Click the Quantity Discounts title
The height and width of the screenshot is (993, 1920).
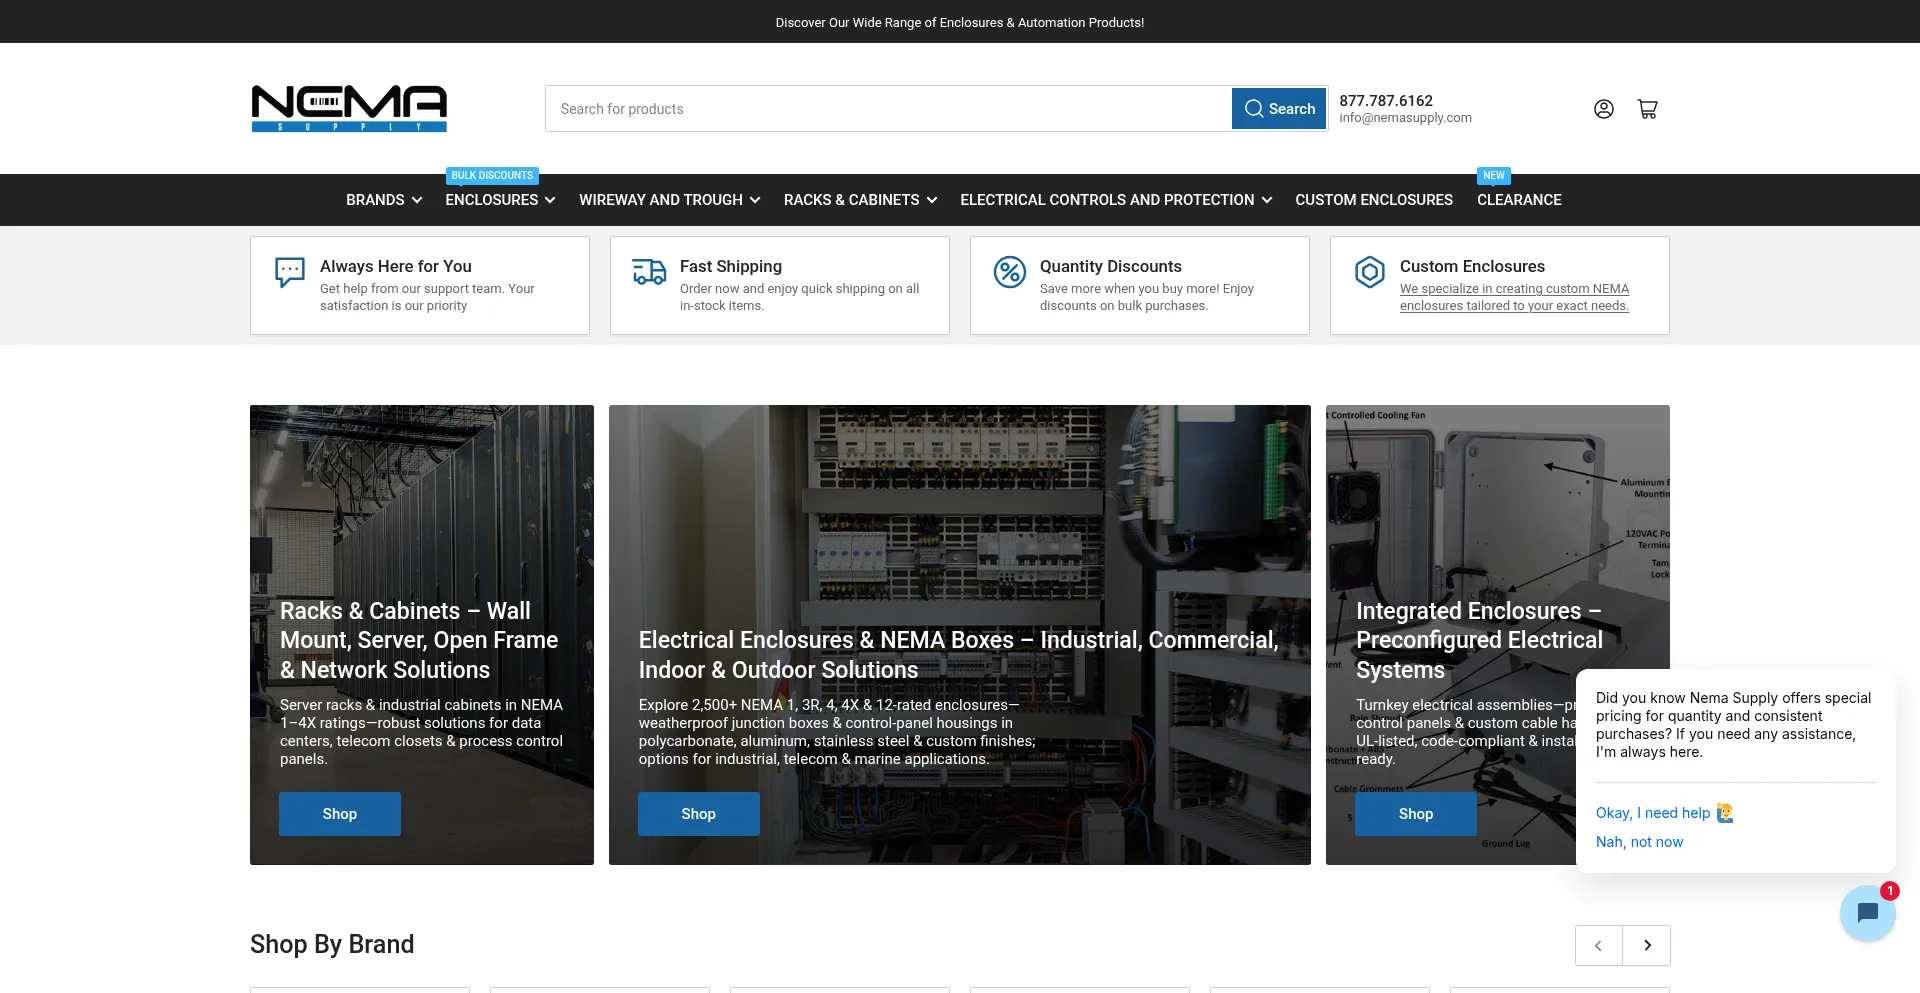pos(1110,266)
